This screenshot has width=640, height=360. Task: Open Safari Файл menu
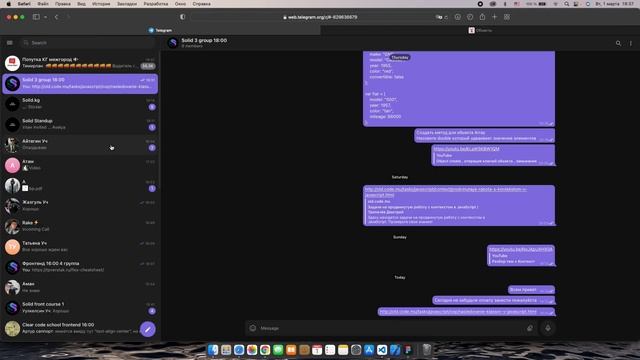point(43,4)
